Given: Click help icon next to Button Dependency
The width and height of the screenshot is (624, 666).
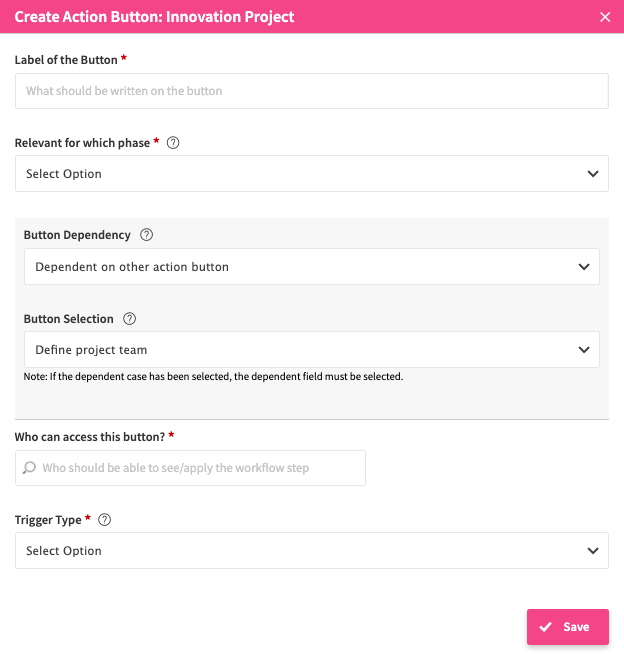Looking at the screenshot, I should tap(147, 235).
